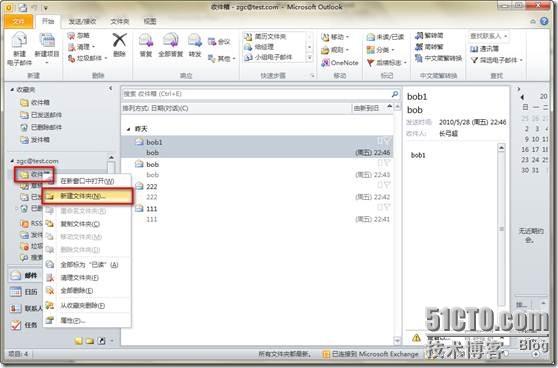Switch to the Tasks (任务) navigation button
Image resolution: width=558 pixels, height=368 pixels.
pyautogui.click(x=25, y=325)
